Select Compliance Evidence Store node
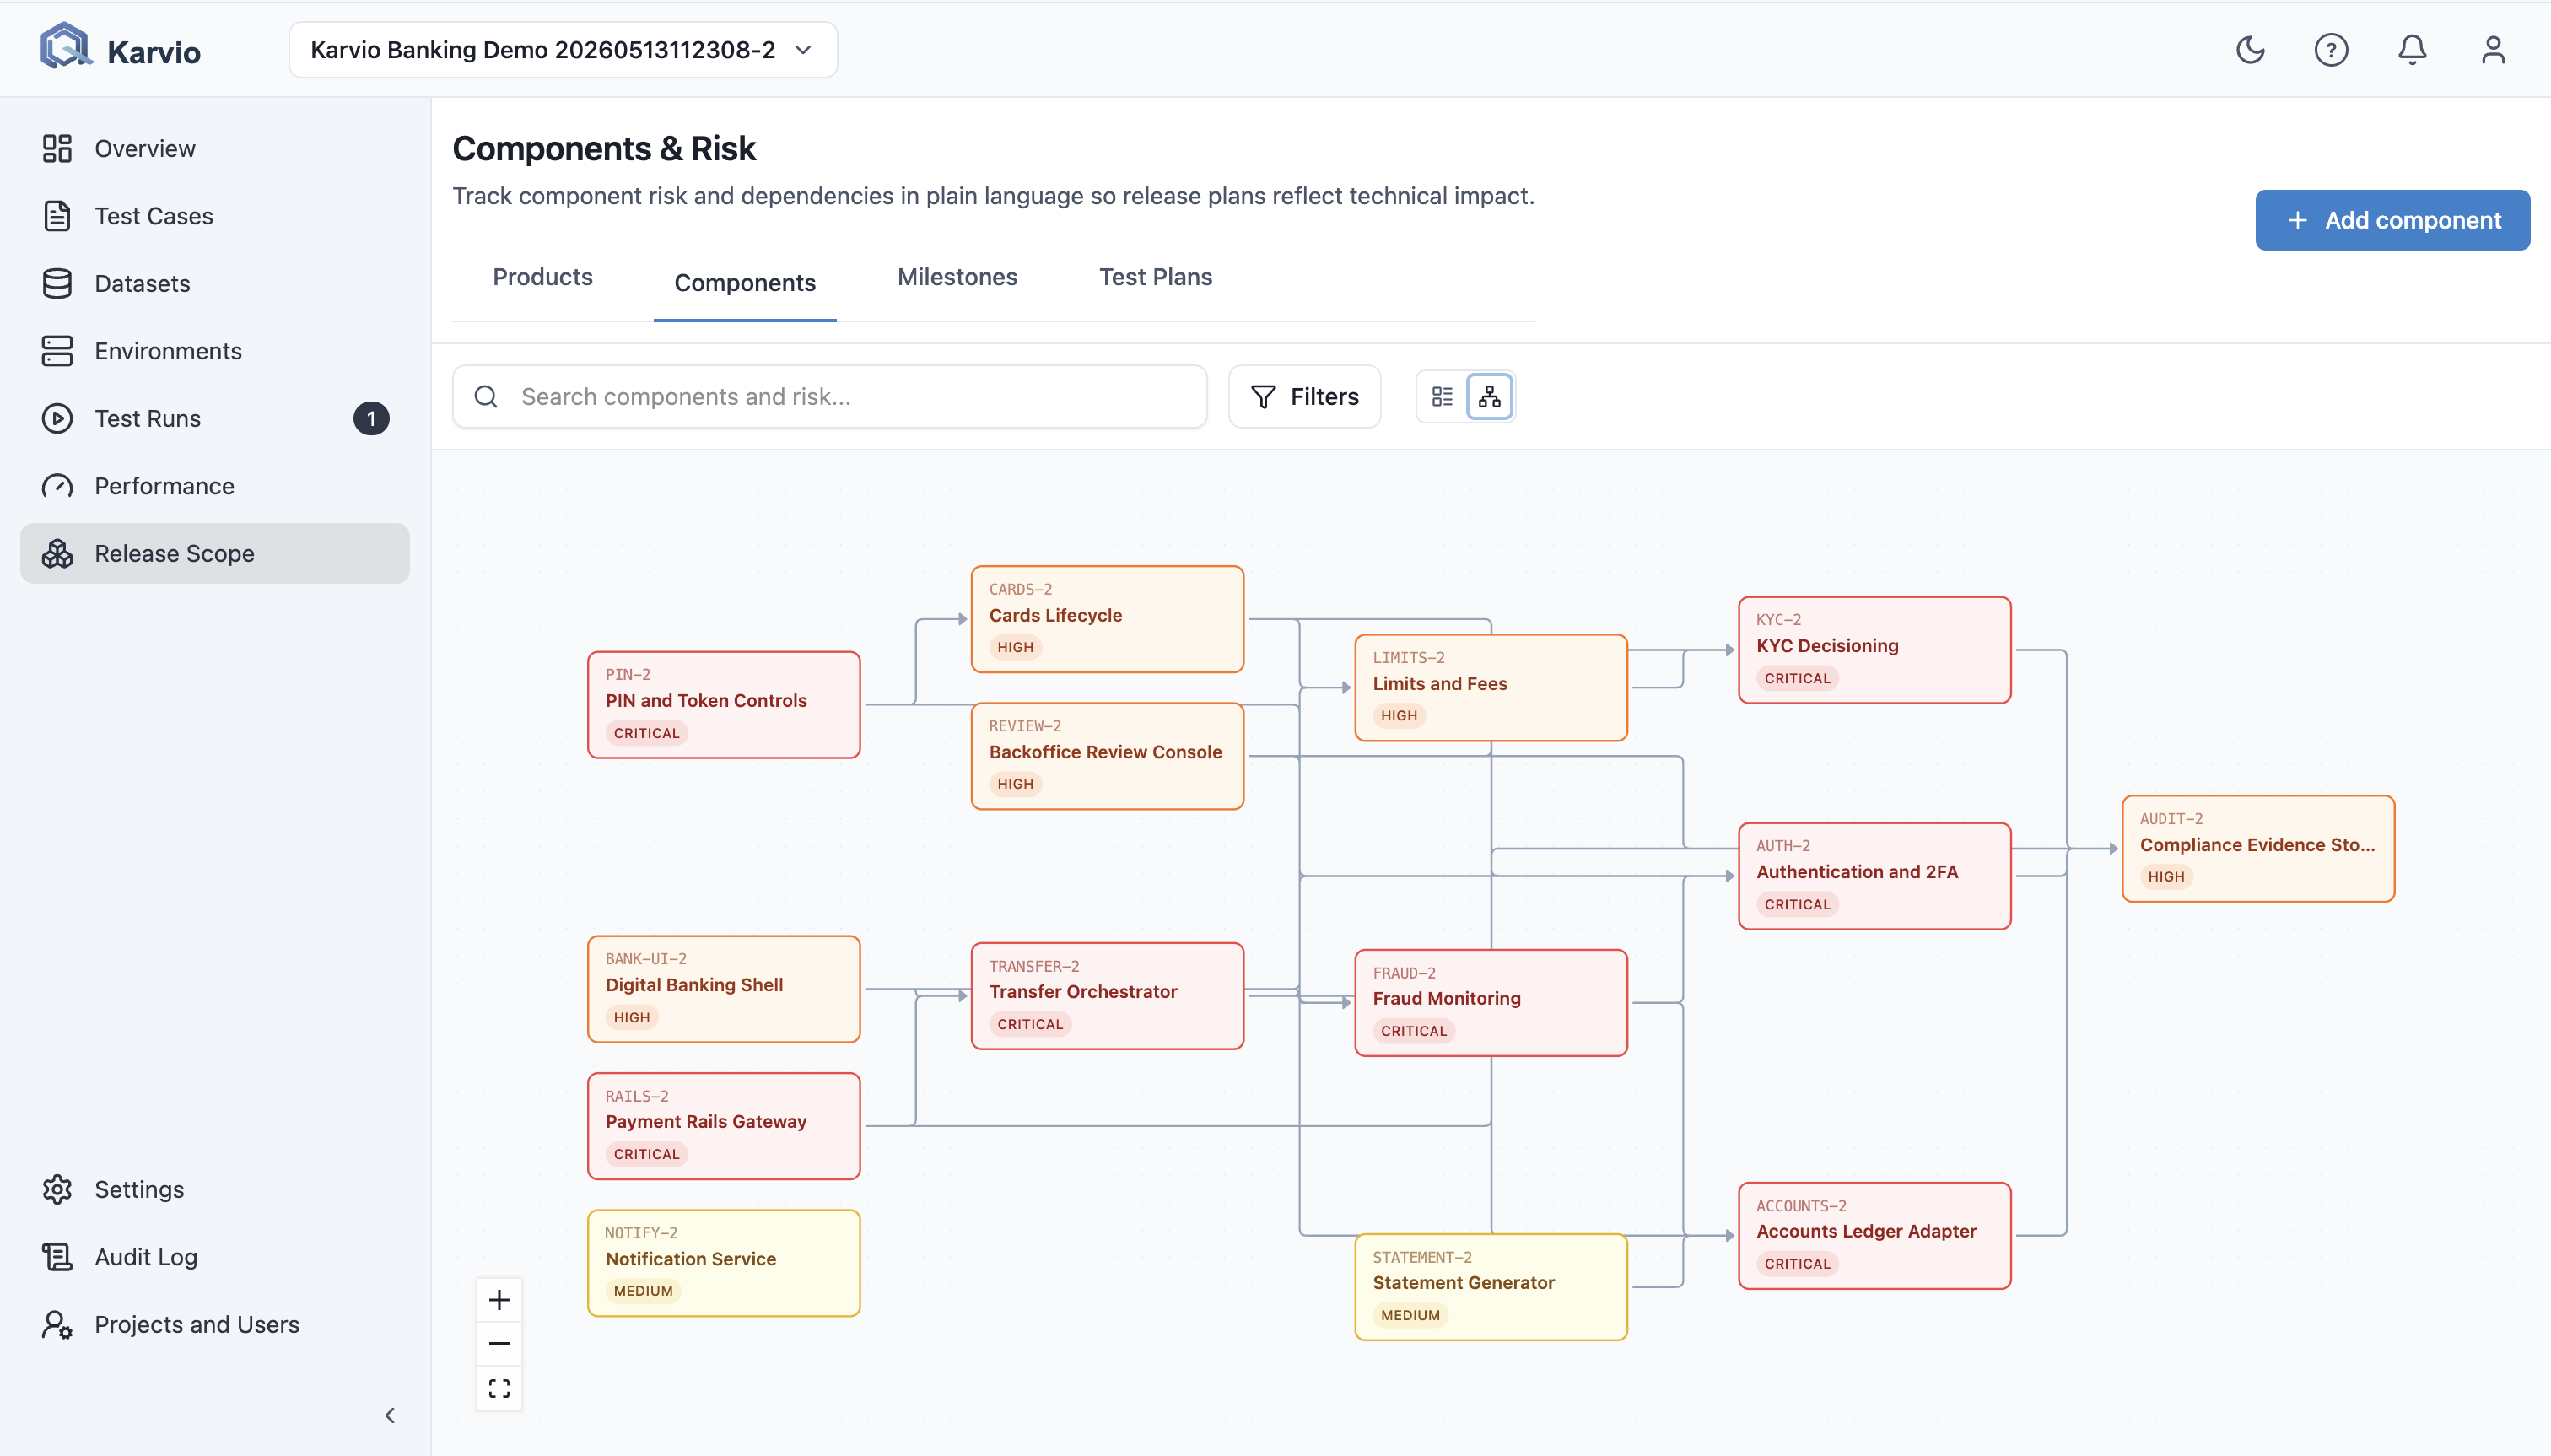Viewport: 2551px width, 1456px height. (2258, 849)
